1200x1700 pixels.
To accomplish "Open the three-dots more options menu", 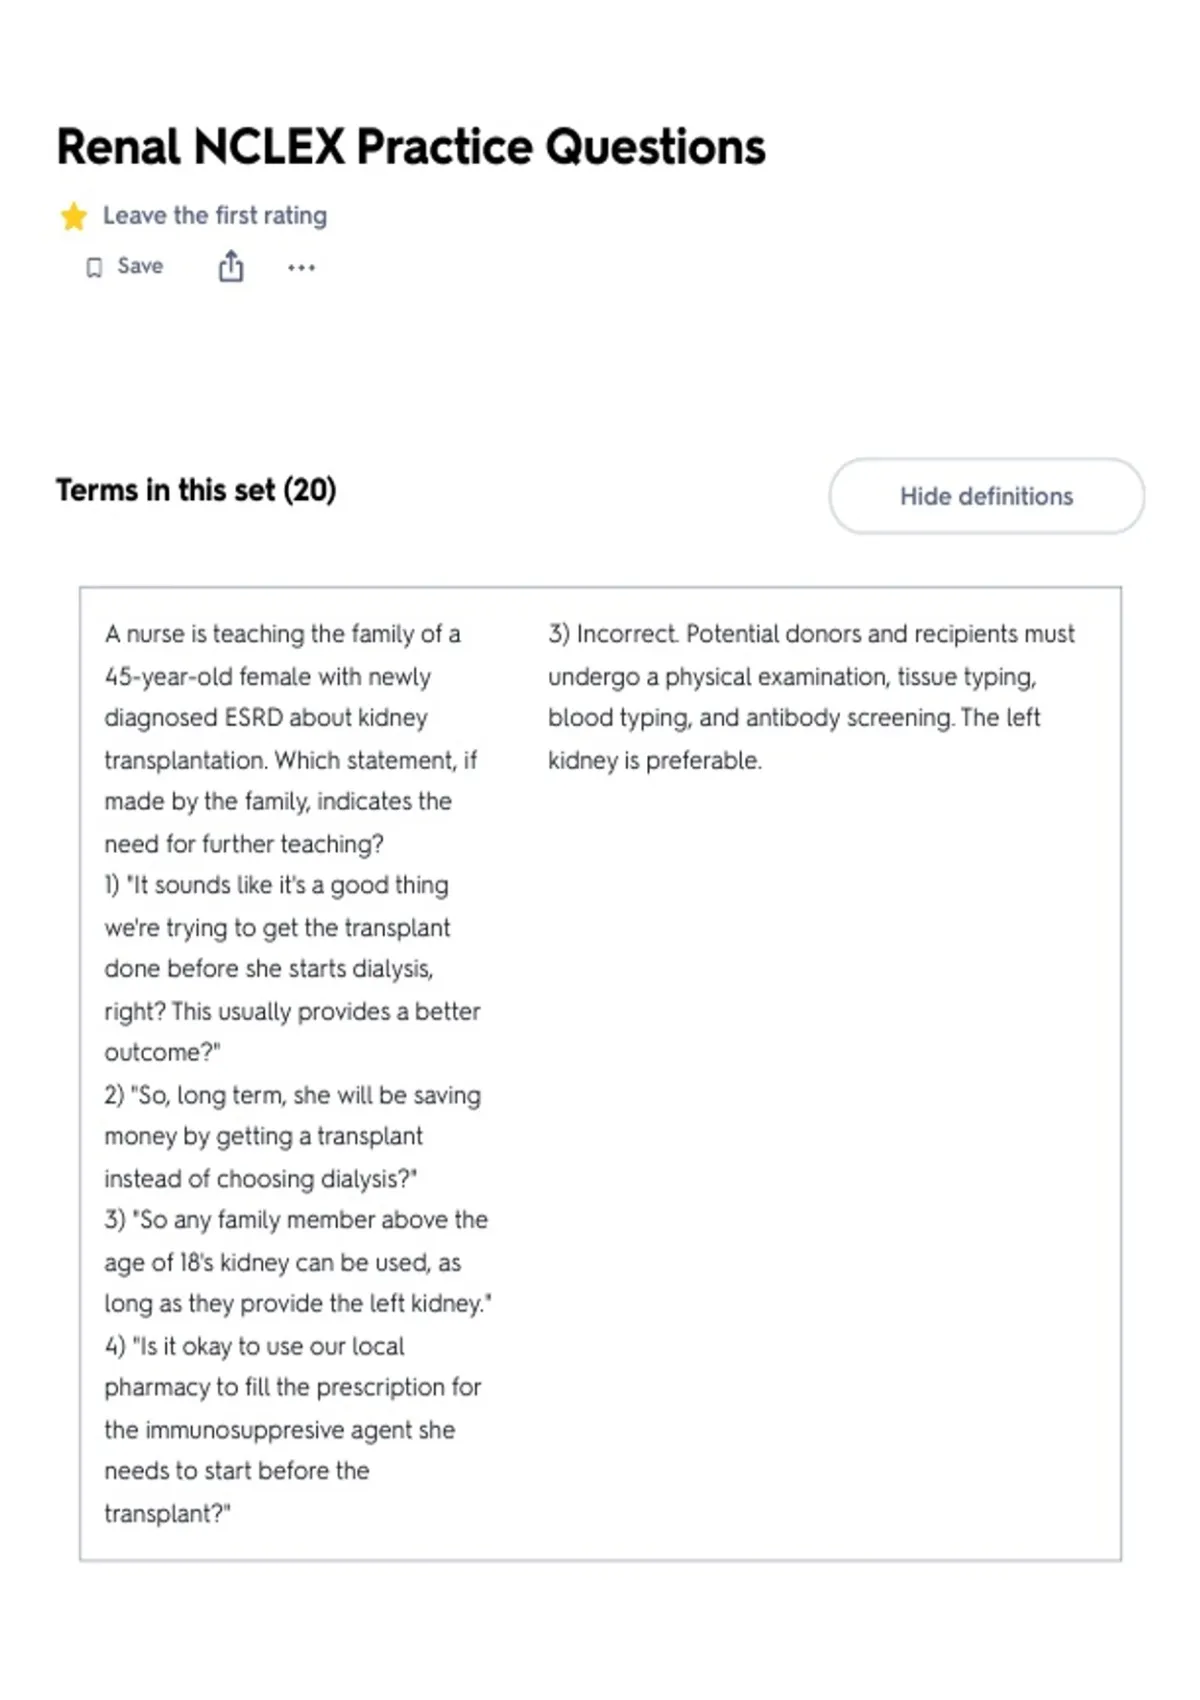I will pyautogui.click(x=301, y=267).
